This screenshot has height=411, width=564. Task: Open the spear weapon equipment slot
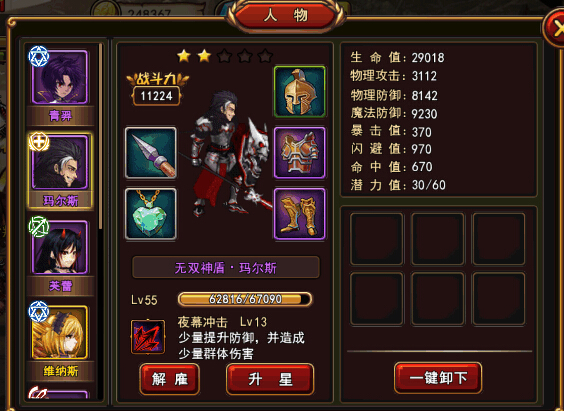click(x=151, y=152)
